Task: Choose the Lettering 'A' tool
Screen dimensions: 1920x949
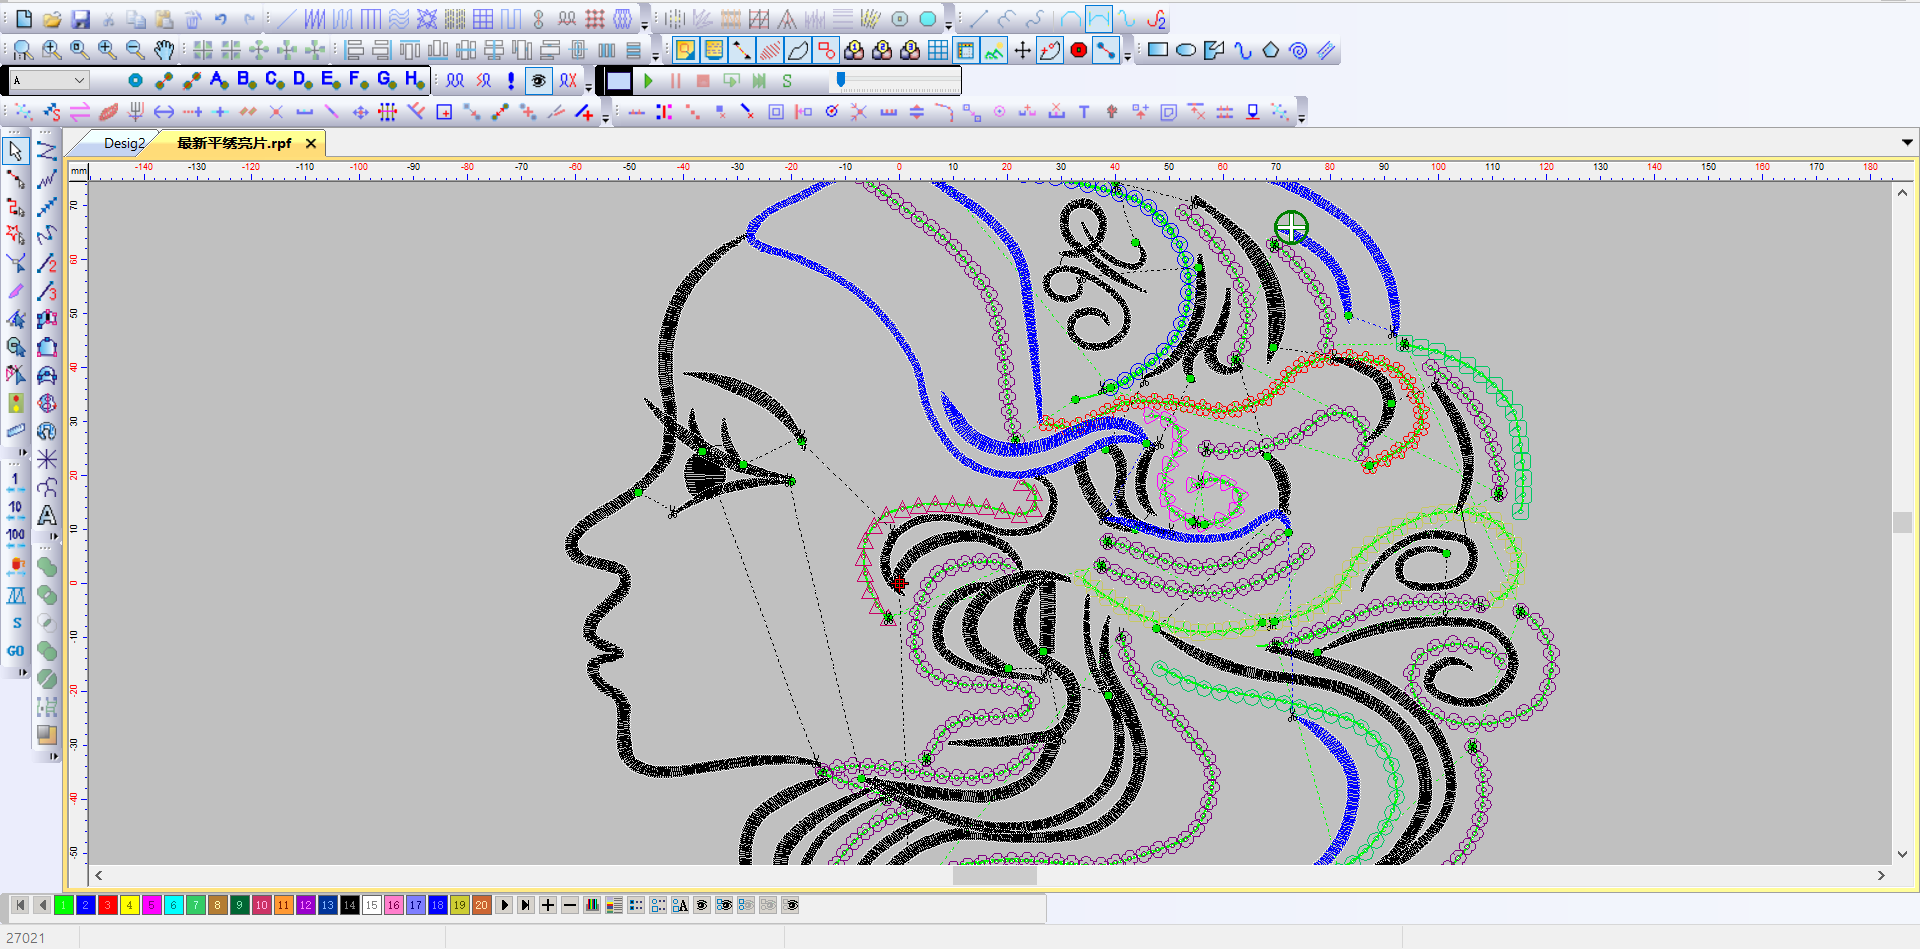Action: click(x=47, y=516)
